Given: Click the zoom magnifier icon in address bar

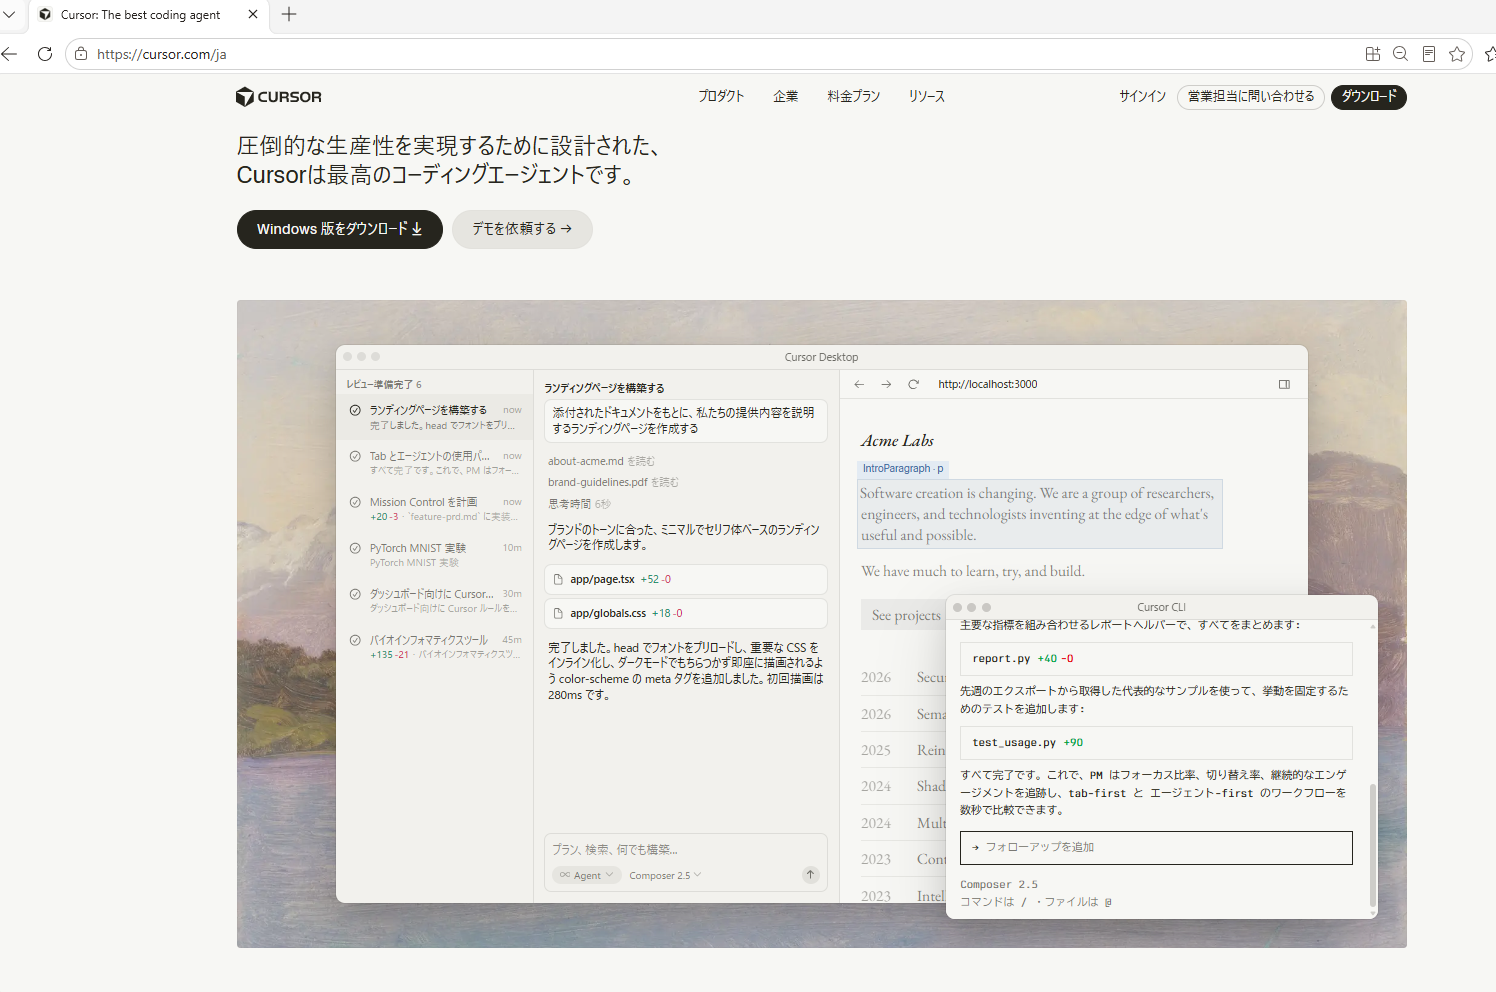Looking at the screenshot, I should 1401,54.
